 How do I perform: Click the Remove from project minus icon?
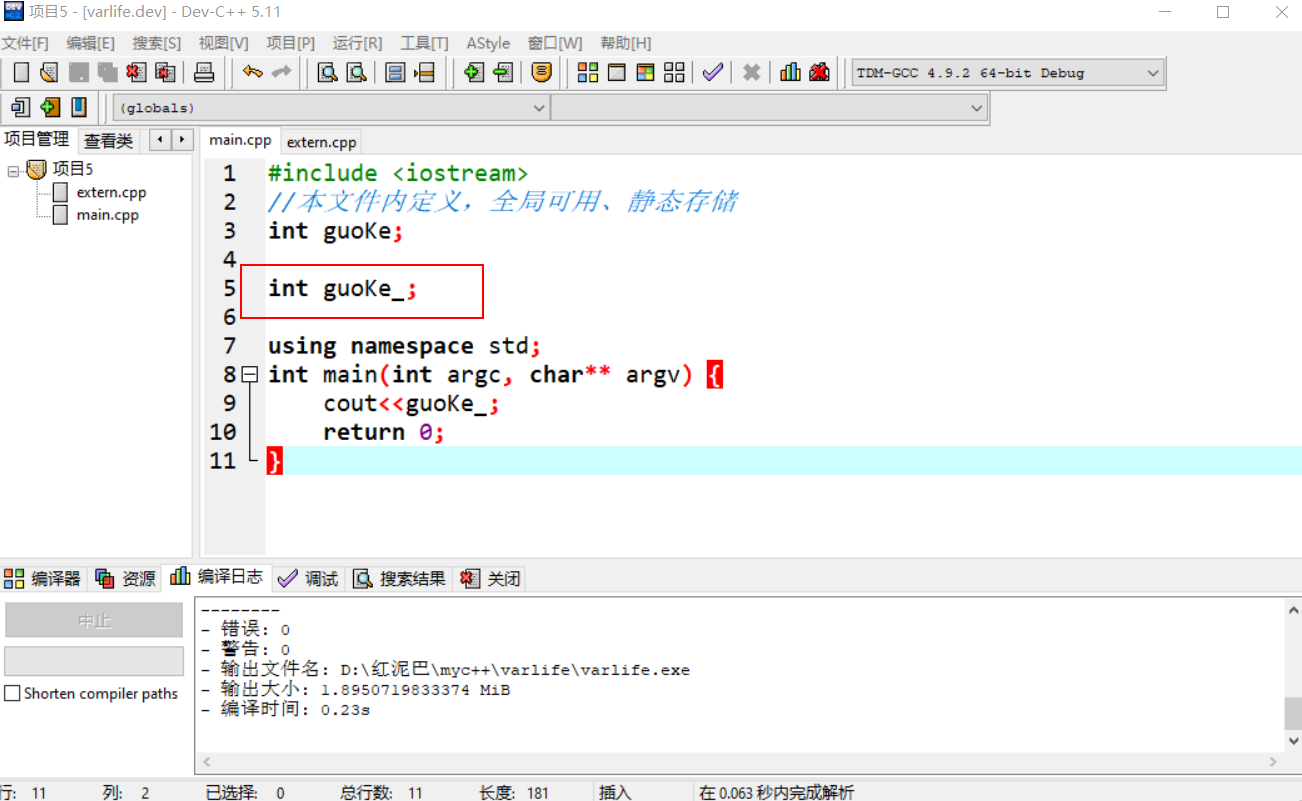[502, 72]
